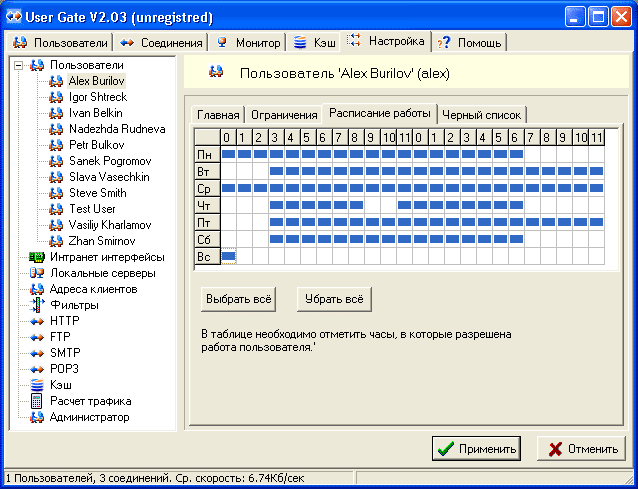Click the Кэш database icon in tree
The image size is (638, 489).
click(x=37, y=385)
